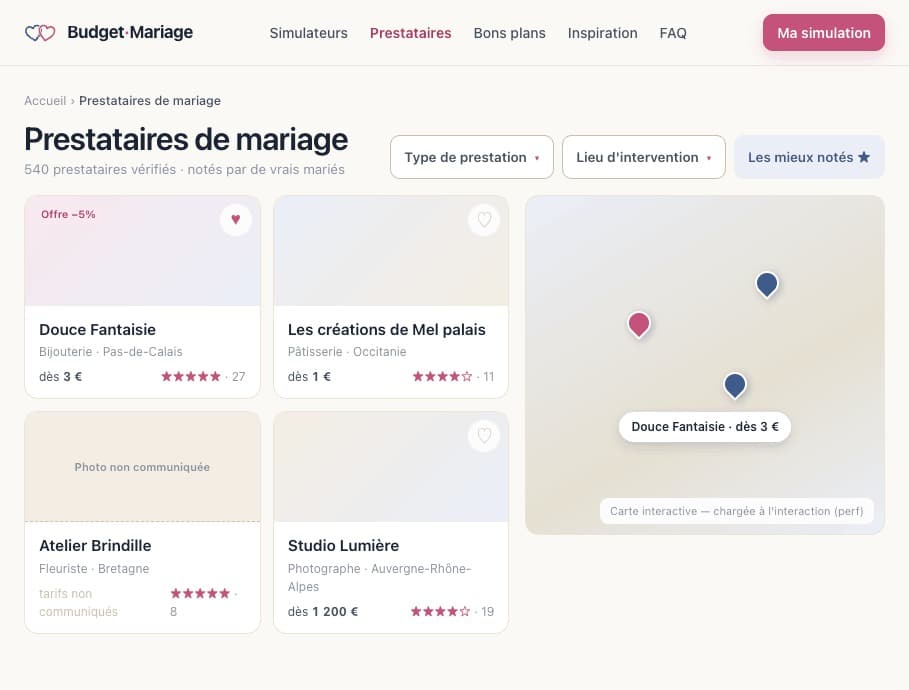Open FAQ nav item
Image resolution: width=909 pixels, height=690 pixels.
tap(673, 33)
